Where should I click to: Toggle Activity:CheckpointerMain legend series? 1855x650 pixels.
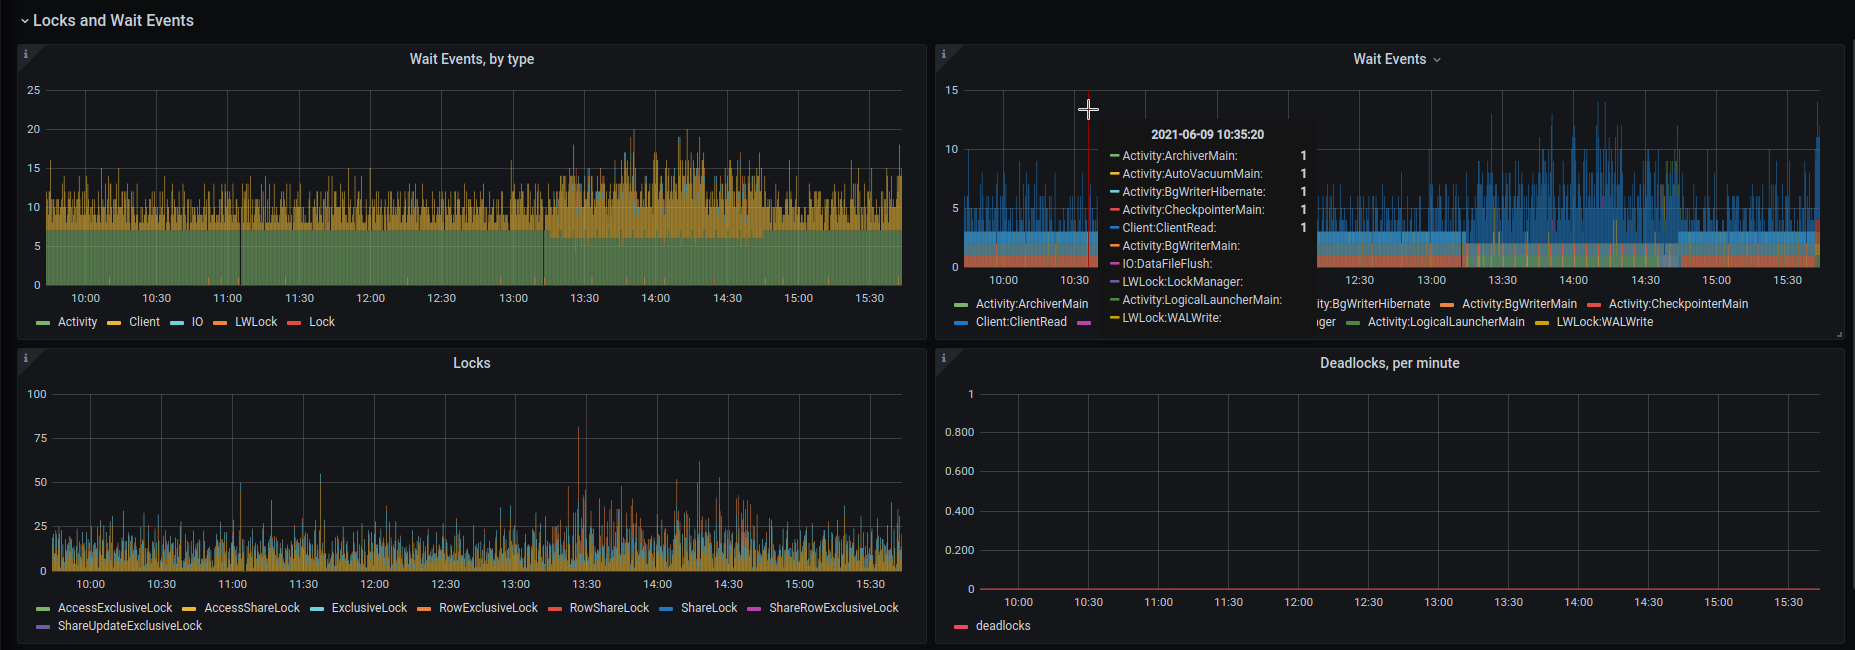click(1678, 304)
